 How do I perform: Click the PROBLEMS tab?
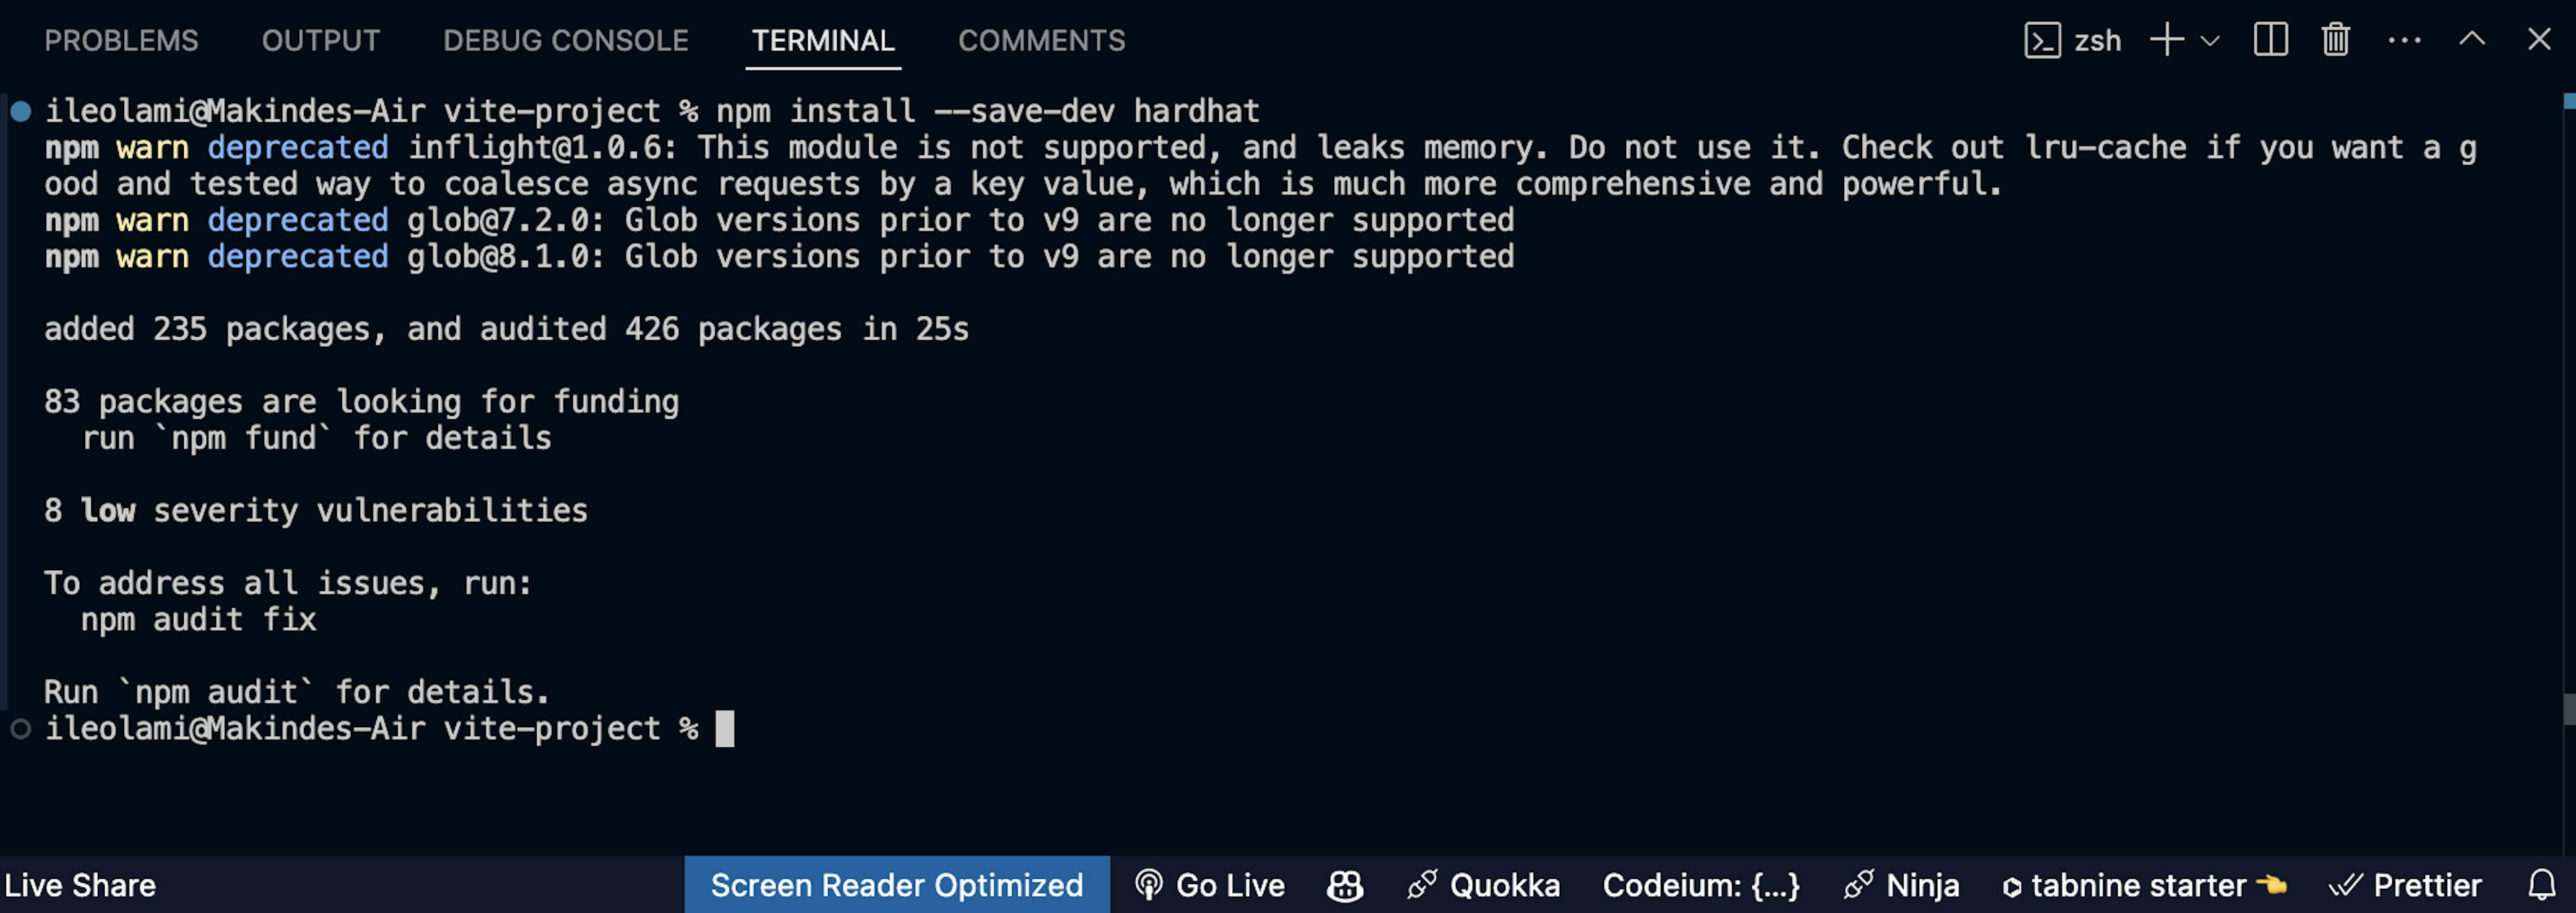pyautogui.click(x=121, y=40)
